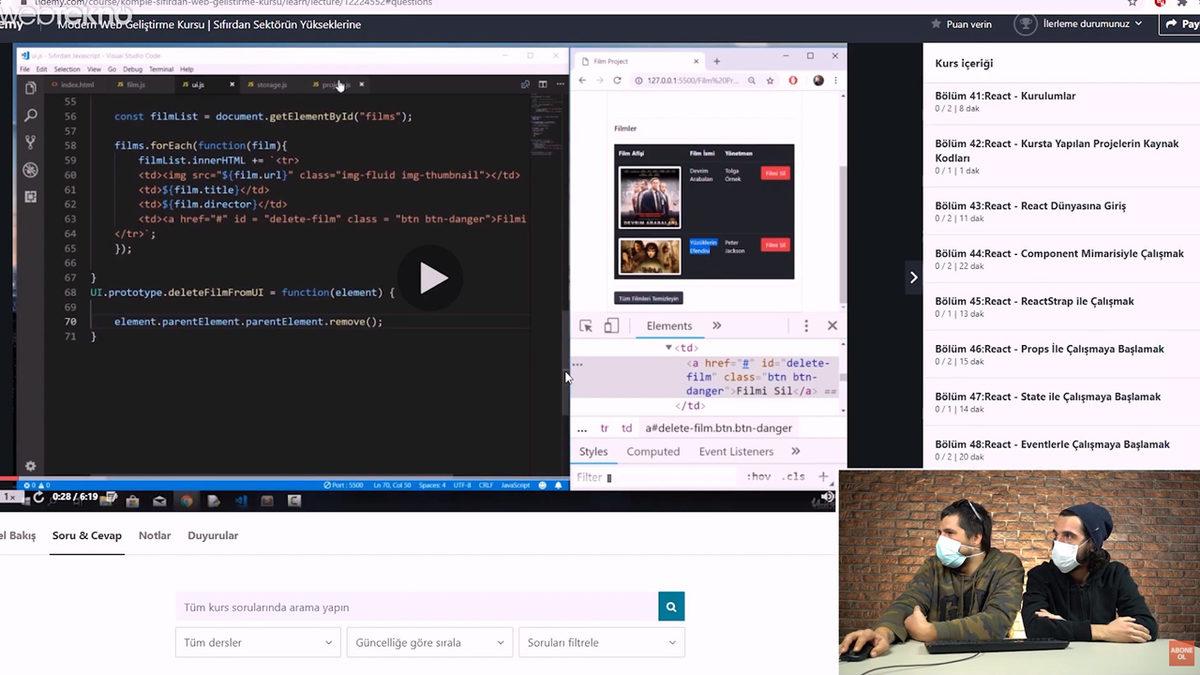Click the 'Puan verin' rating button

962,24
